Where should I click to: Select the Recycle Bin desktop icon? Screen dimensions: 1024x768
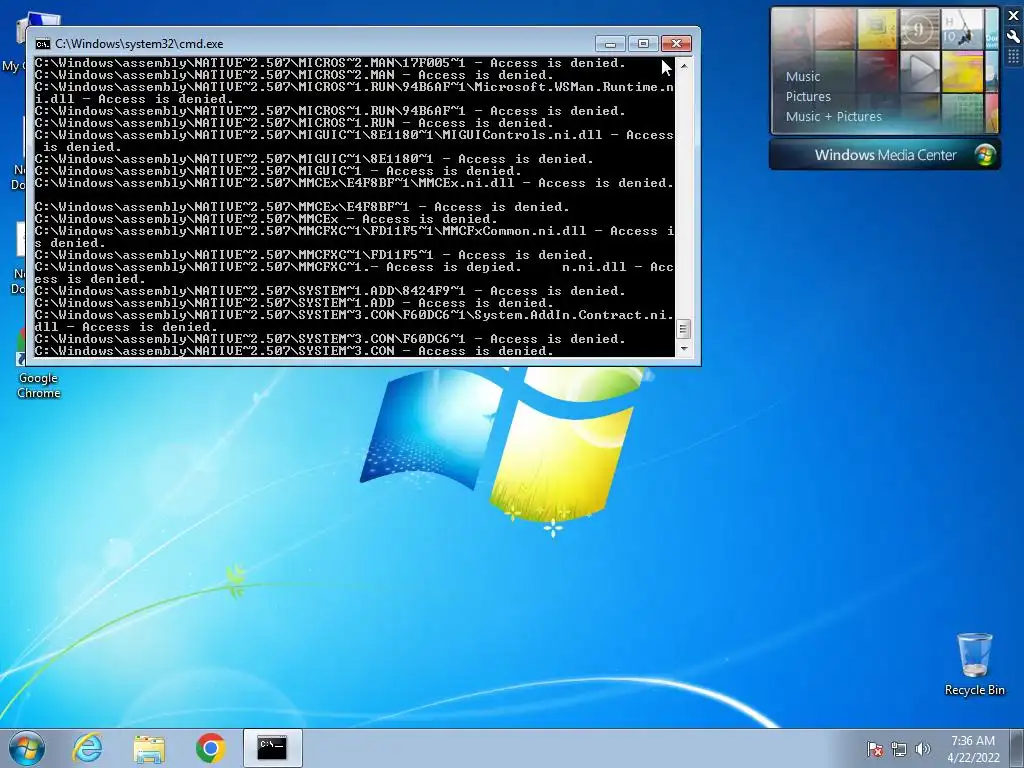974,664
